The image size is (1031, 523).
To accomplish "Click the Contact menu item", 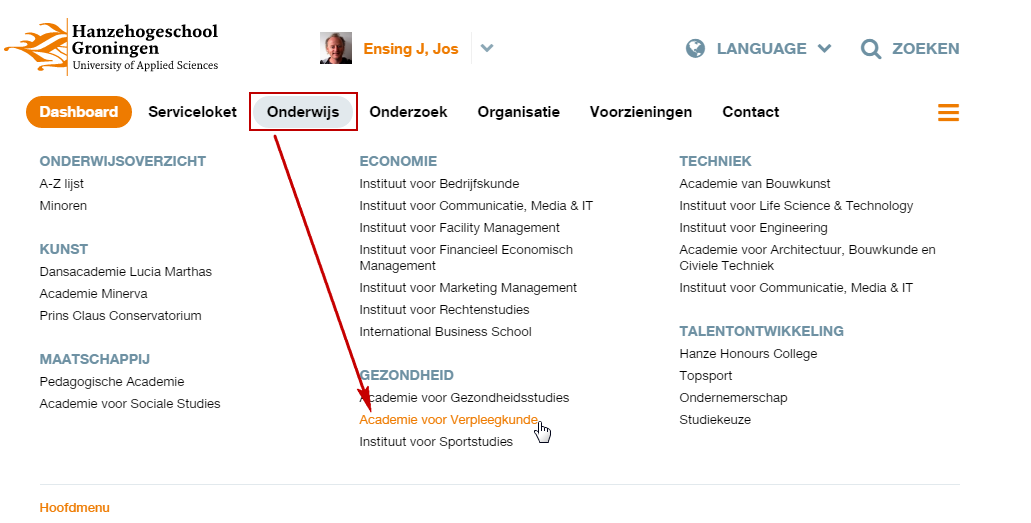I will point(751,112).
